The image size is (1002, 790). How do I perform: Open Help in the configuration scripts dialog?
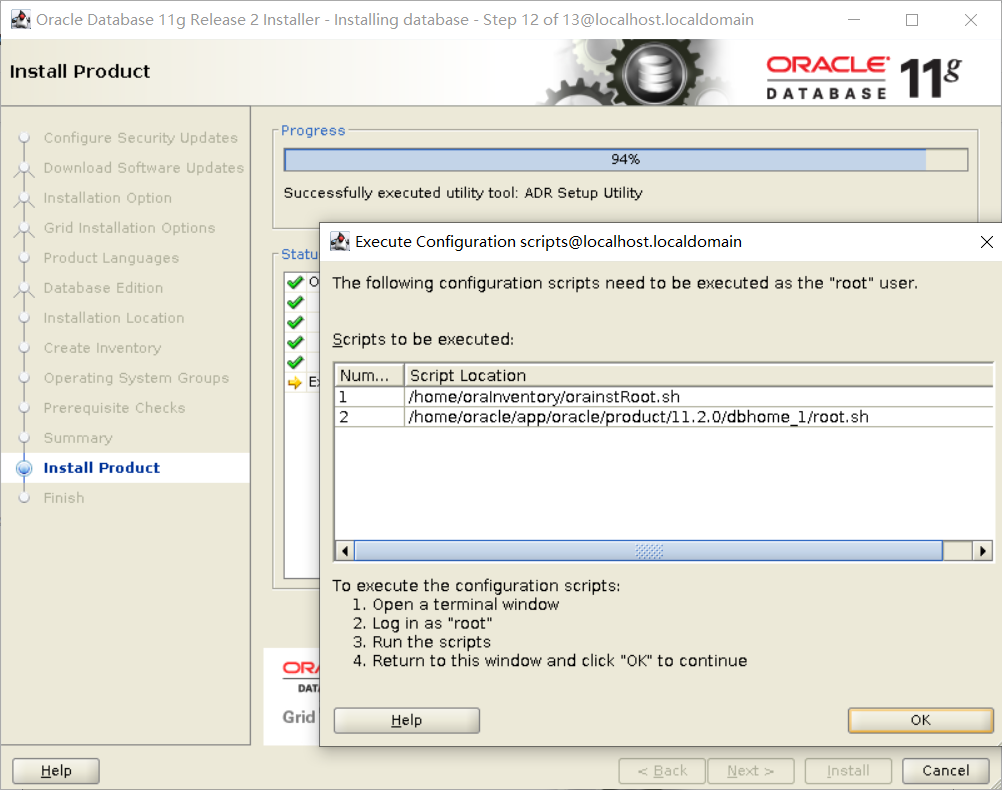[406, 720]
